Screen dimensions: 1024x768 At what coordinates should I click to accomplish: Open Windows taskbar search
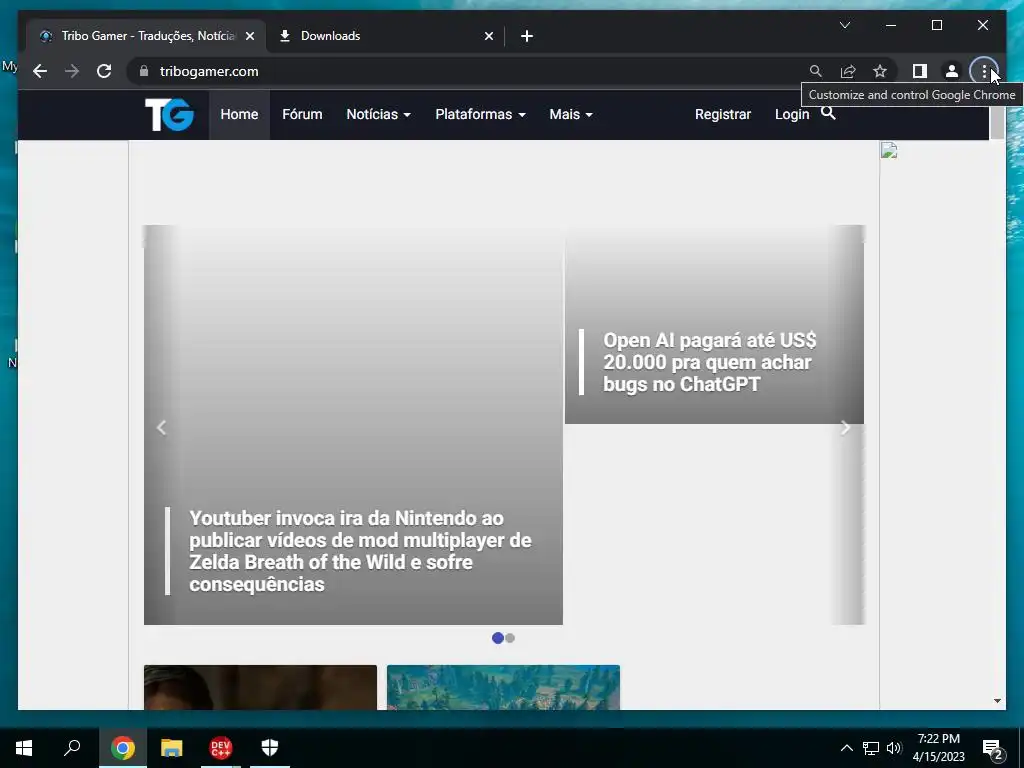coord(72,748)
